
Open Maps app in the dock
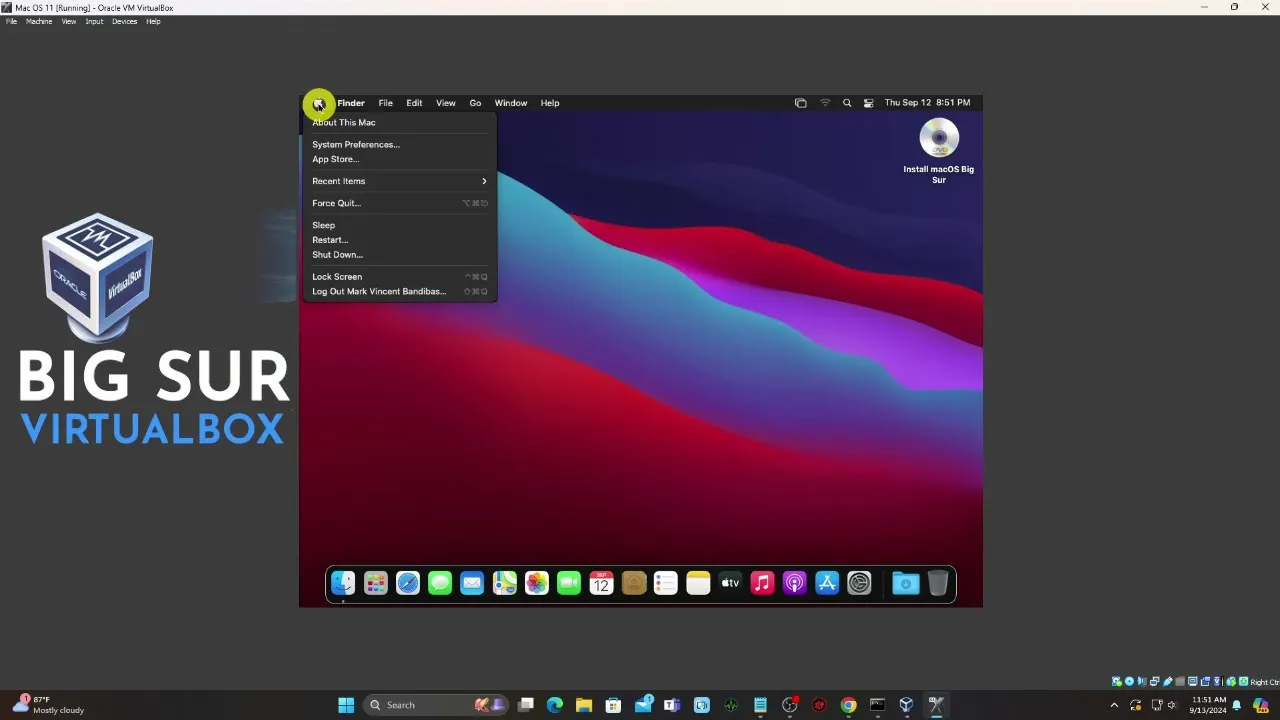[504, 583]
